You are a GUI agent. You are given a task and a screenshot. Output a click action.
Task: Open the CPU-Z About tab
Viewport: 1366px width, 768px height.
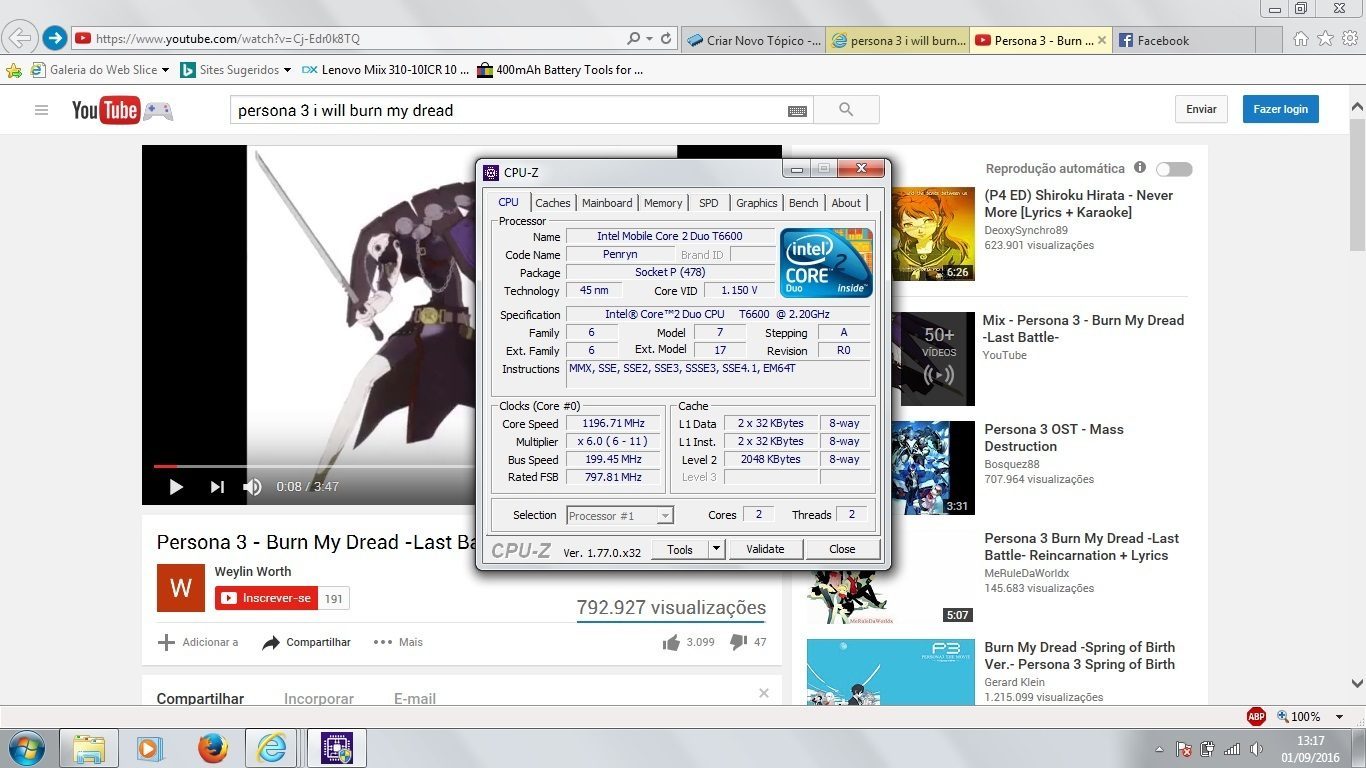[x=846, y=203]
